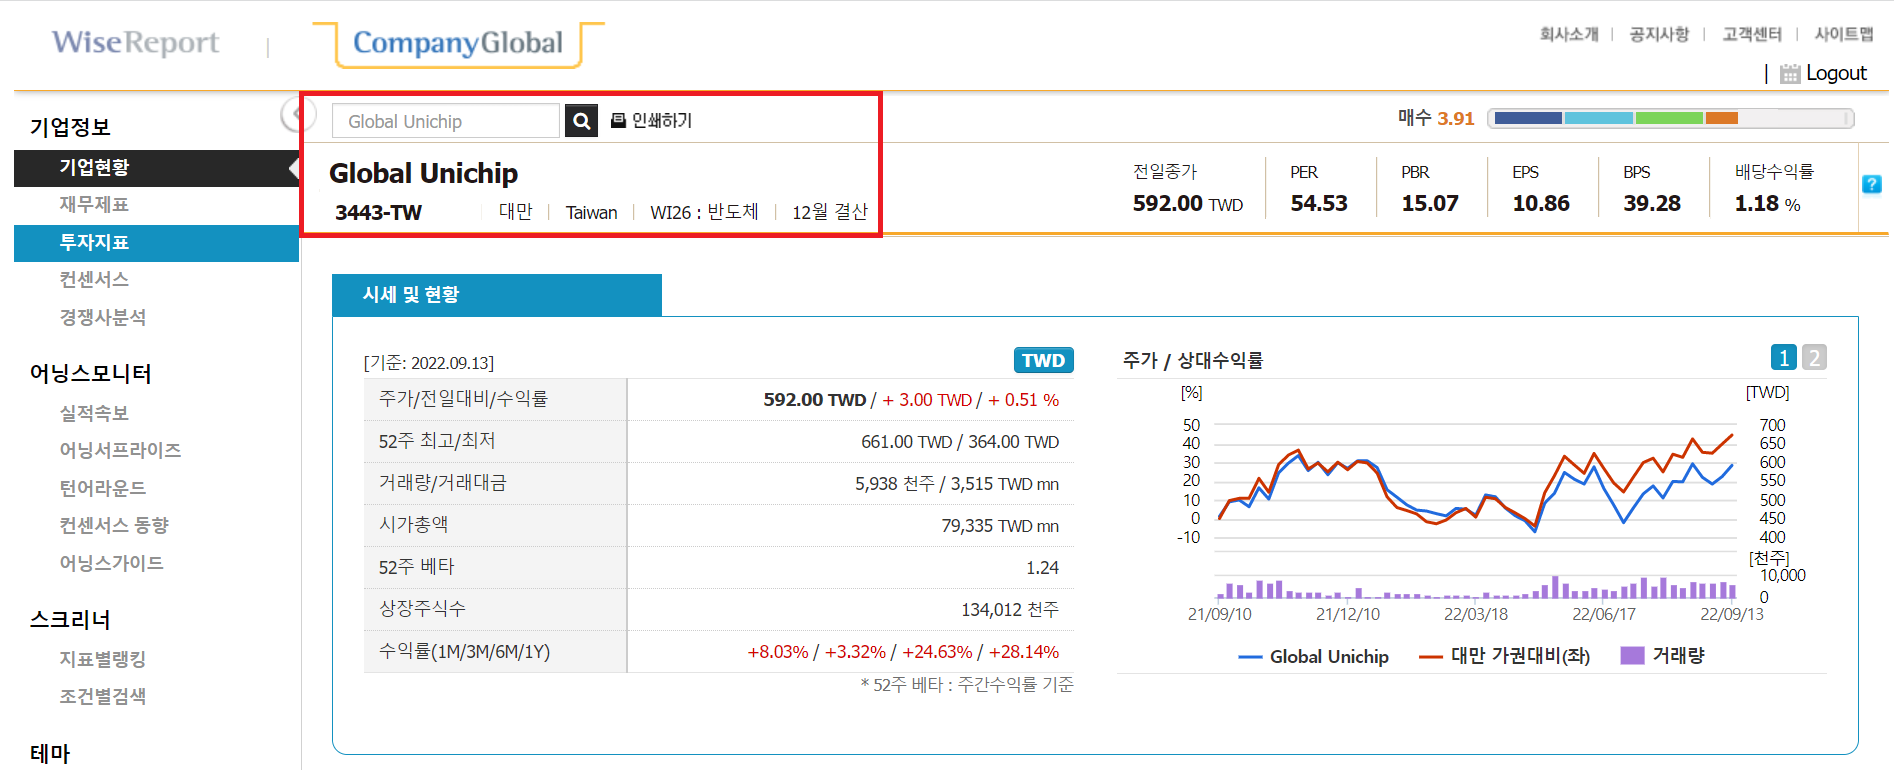
Task: Click the Logout link
Action: 1836,73
